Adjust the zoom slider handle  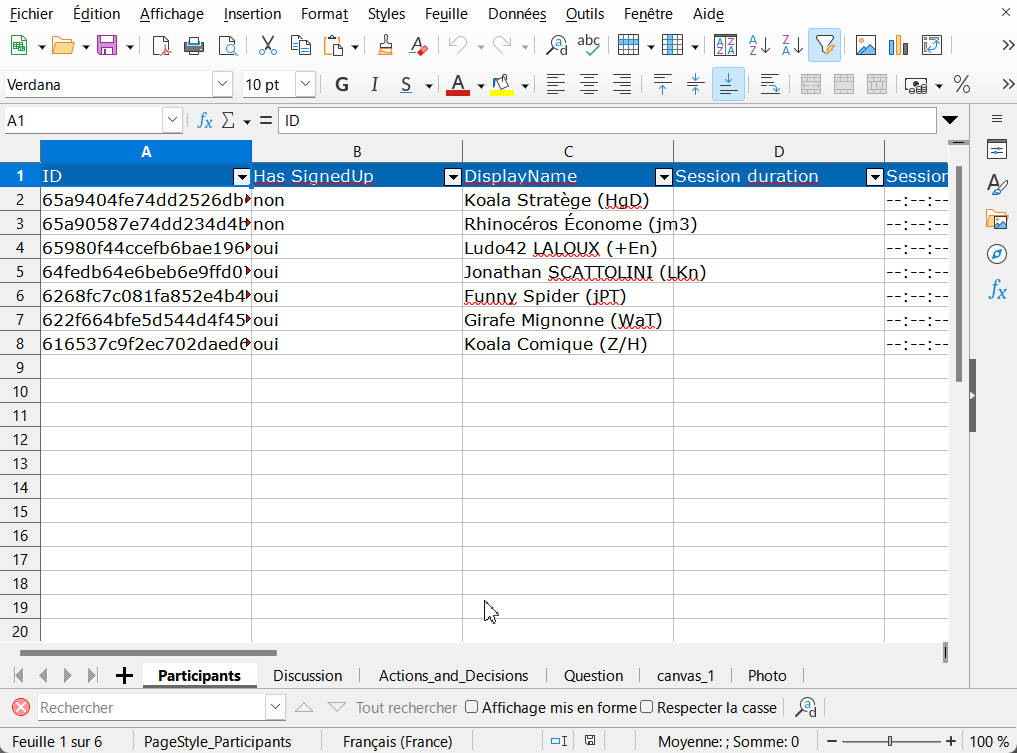(890, 741)
